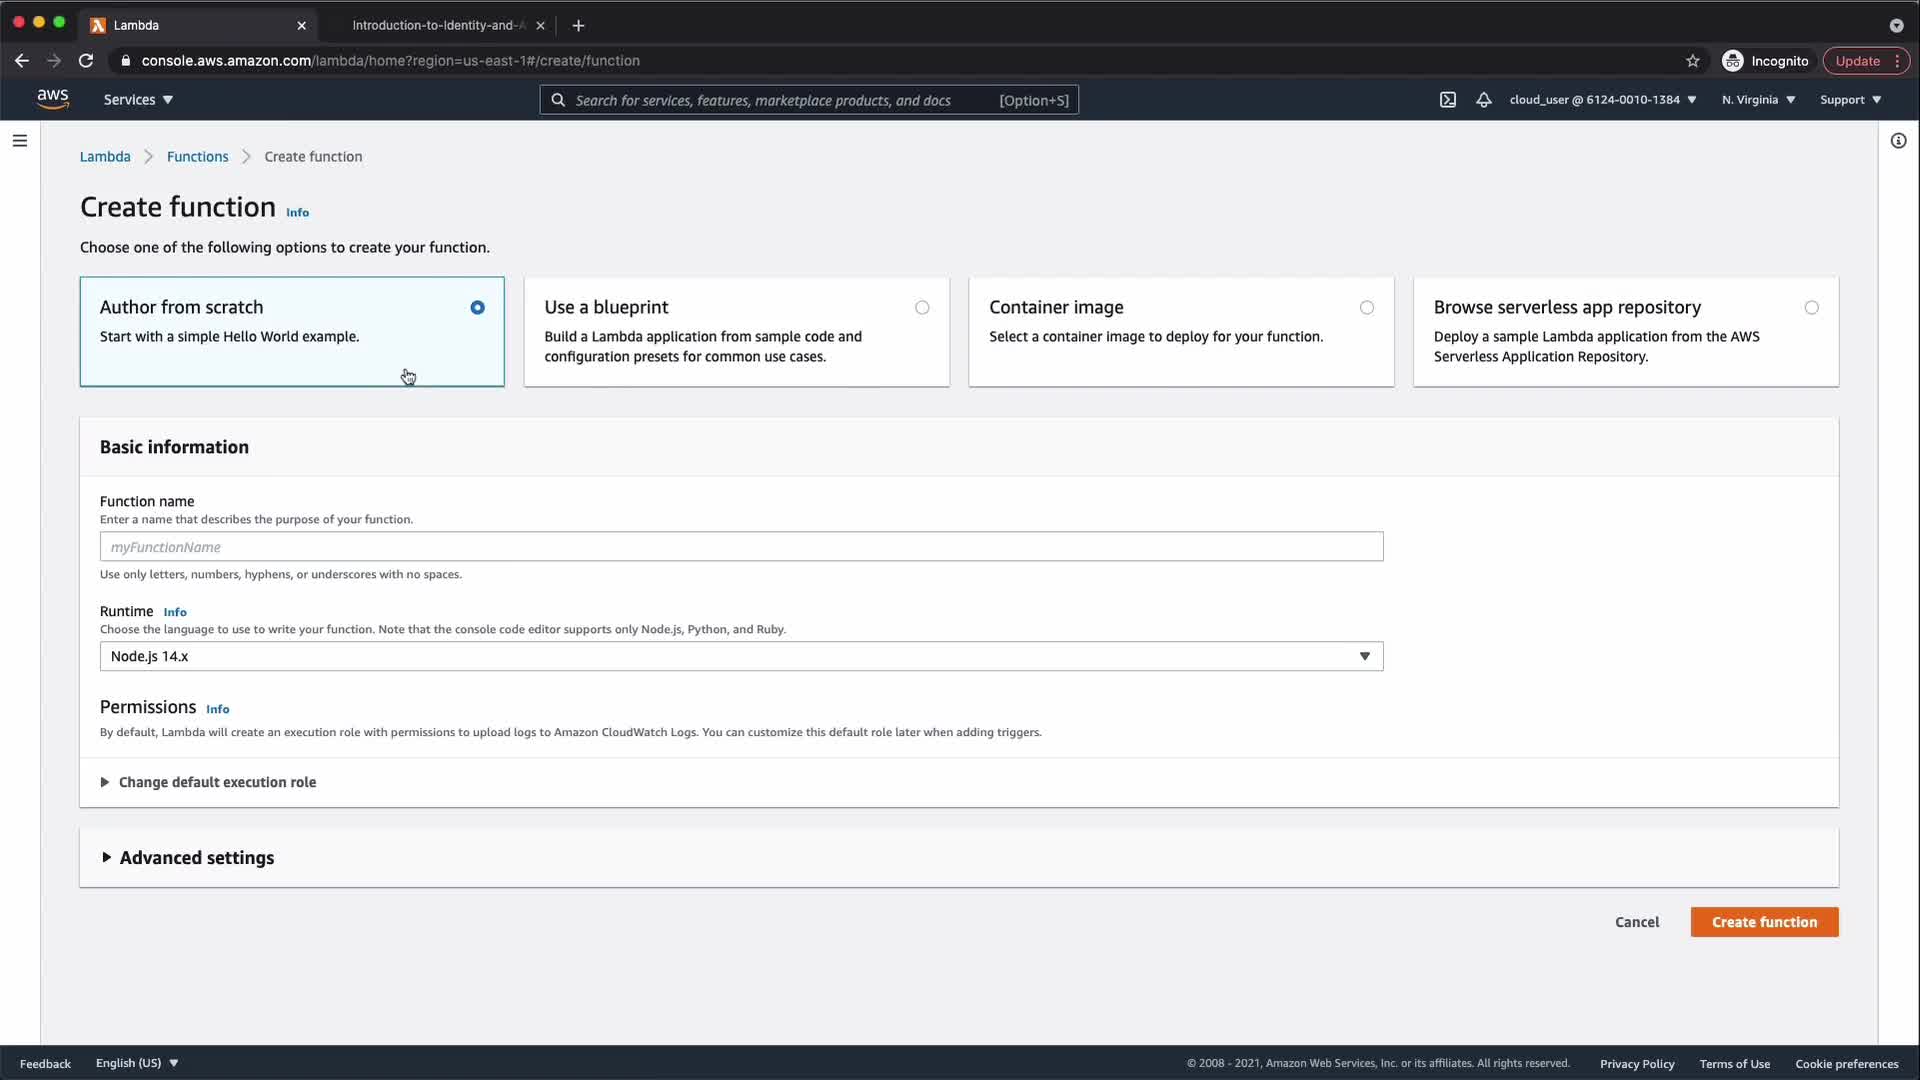1920x1080 pixels.
Task: Open the AWS CloudShell icon
Action: point(1447,100)
